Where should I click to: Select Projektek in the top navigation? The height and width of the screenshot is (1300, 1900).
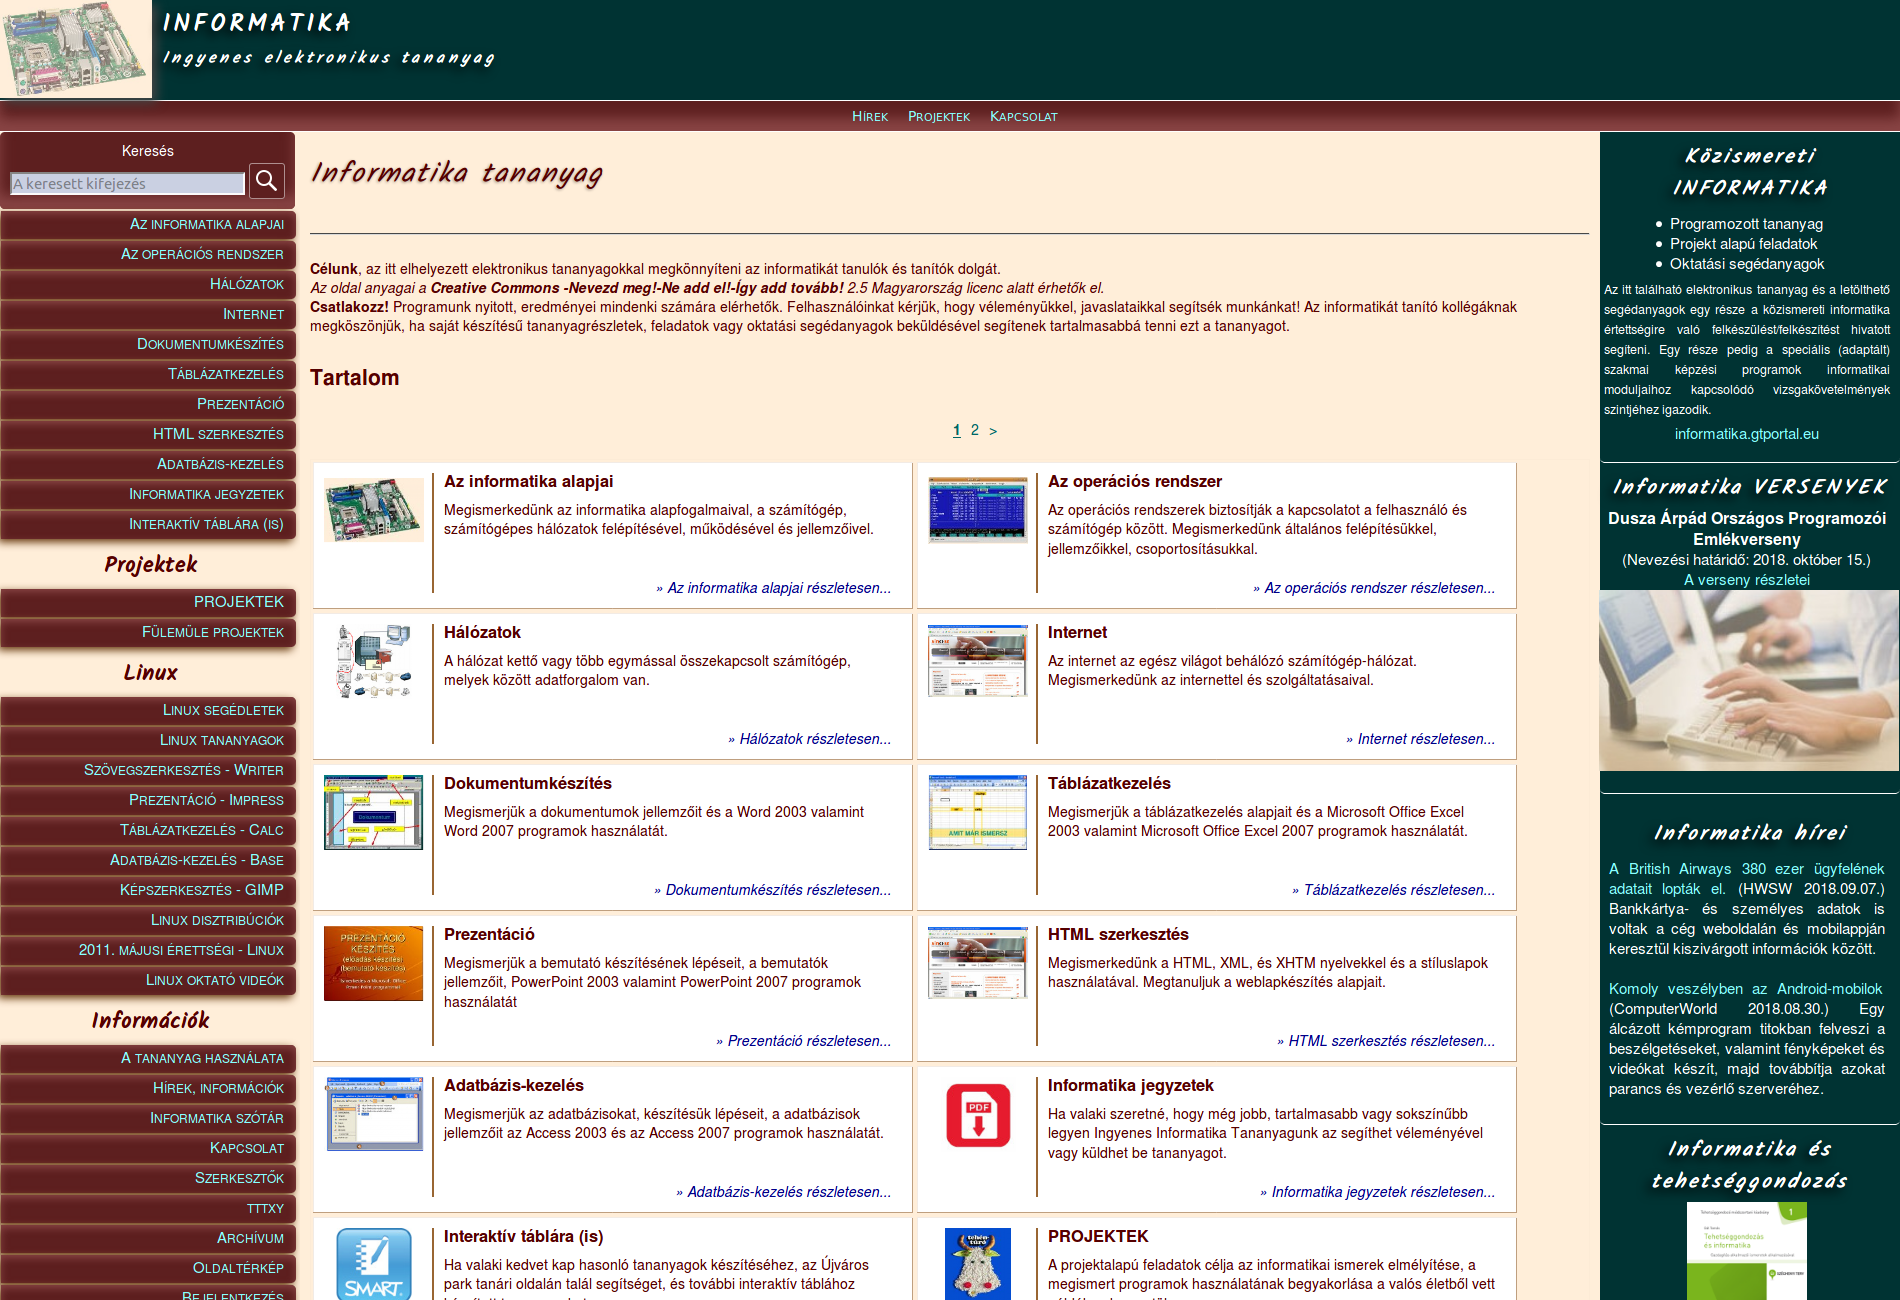click(938, 116)
